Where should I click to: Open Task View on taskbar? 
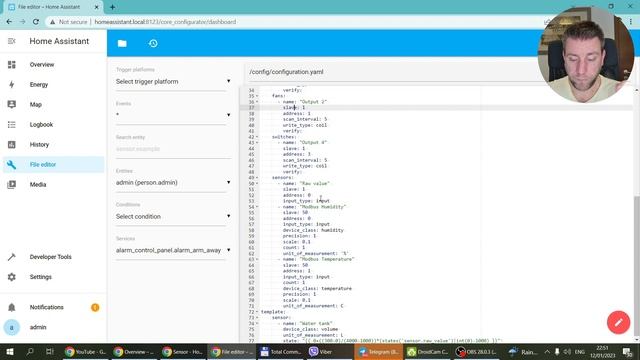[x=50, y=351]
